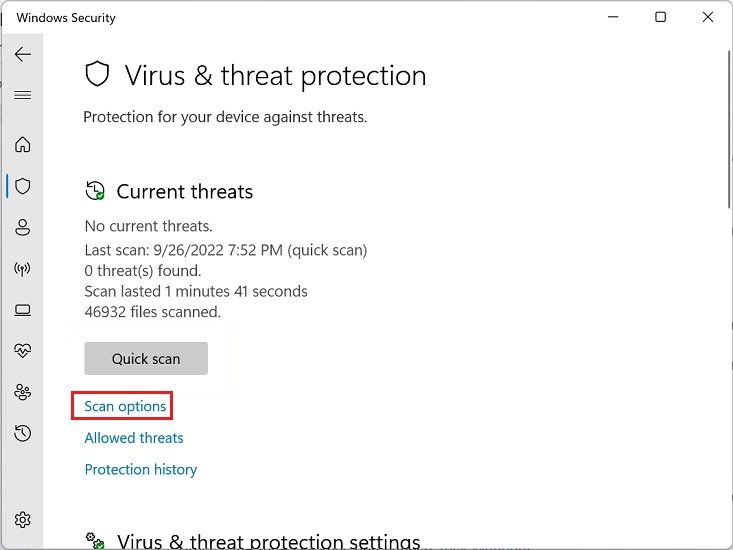Click the Allowed threats link
The width and height of the screenshot is (733, 550).
134,438
